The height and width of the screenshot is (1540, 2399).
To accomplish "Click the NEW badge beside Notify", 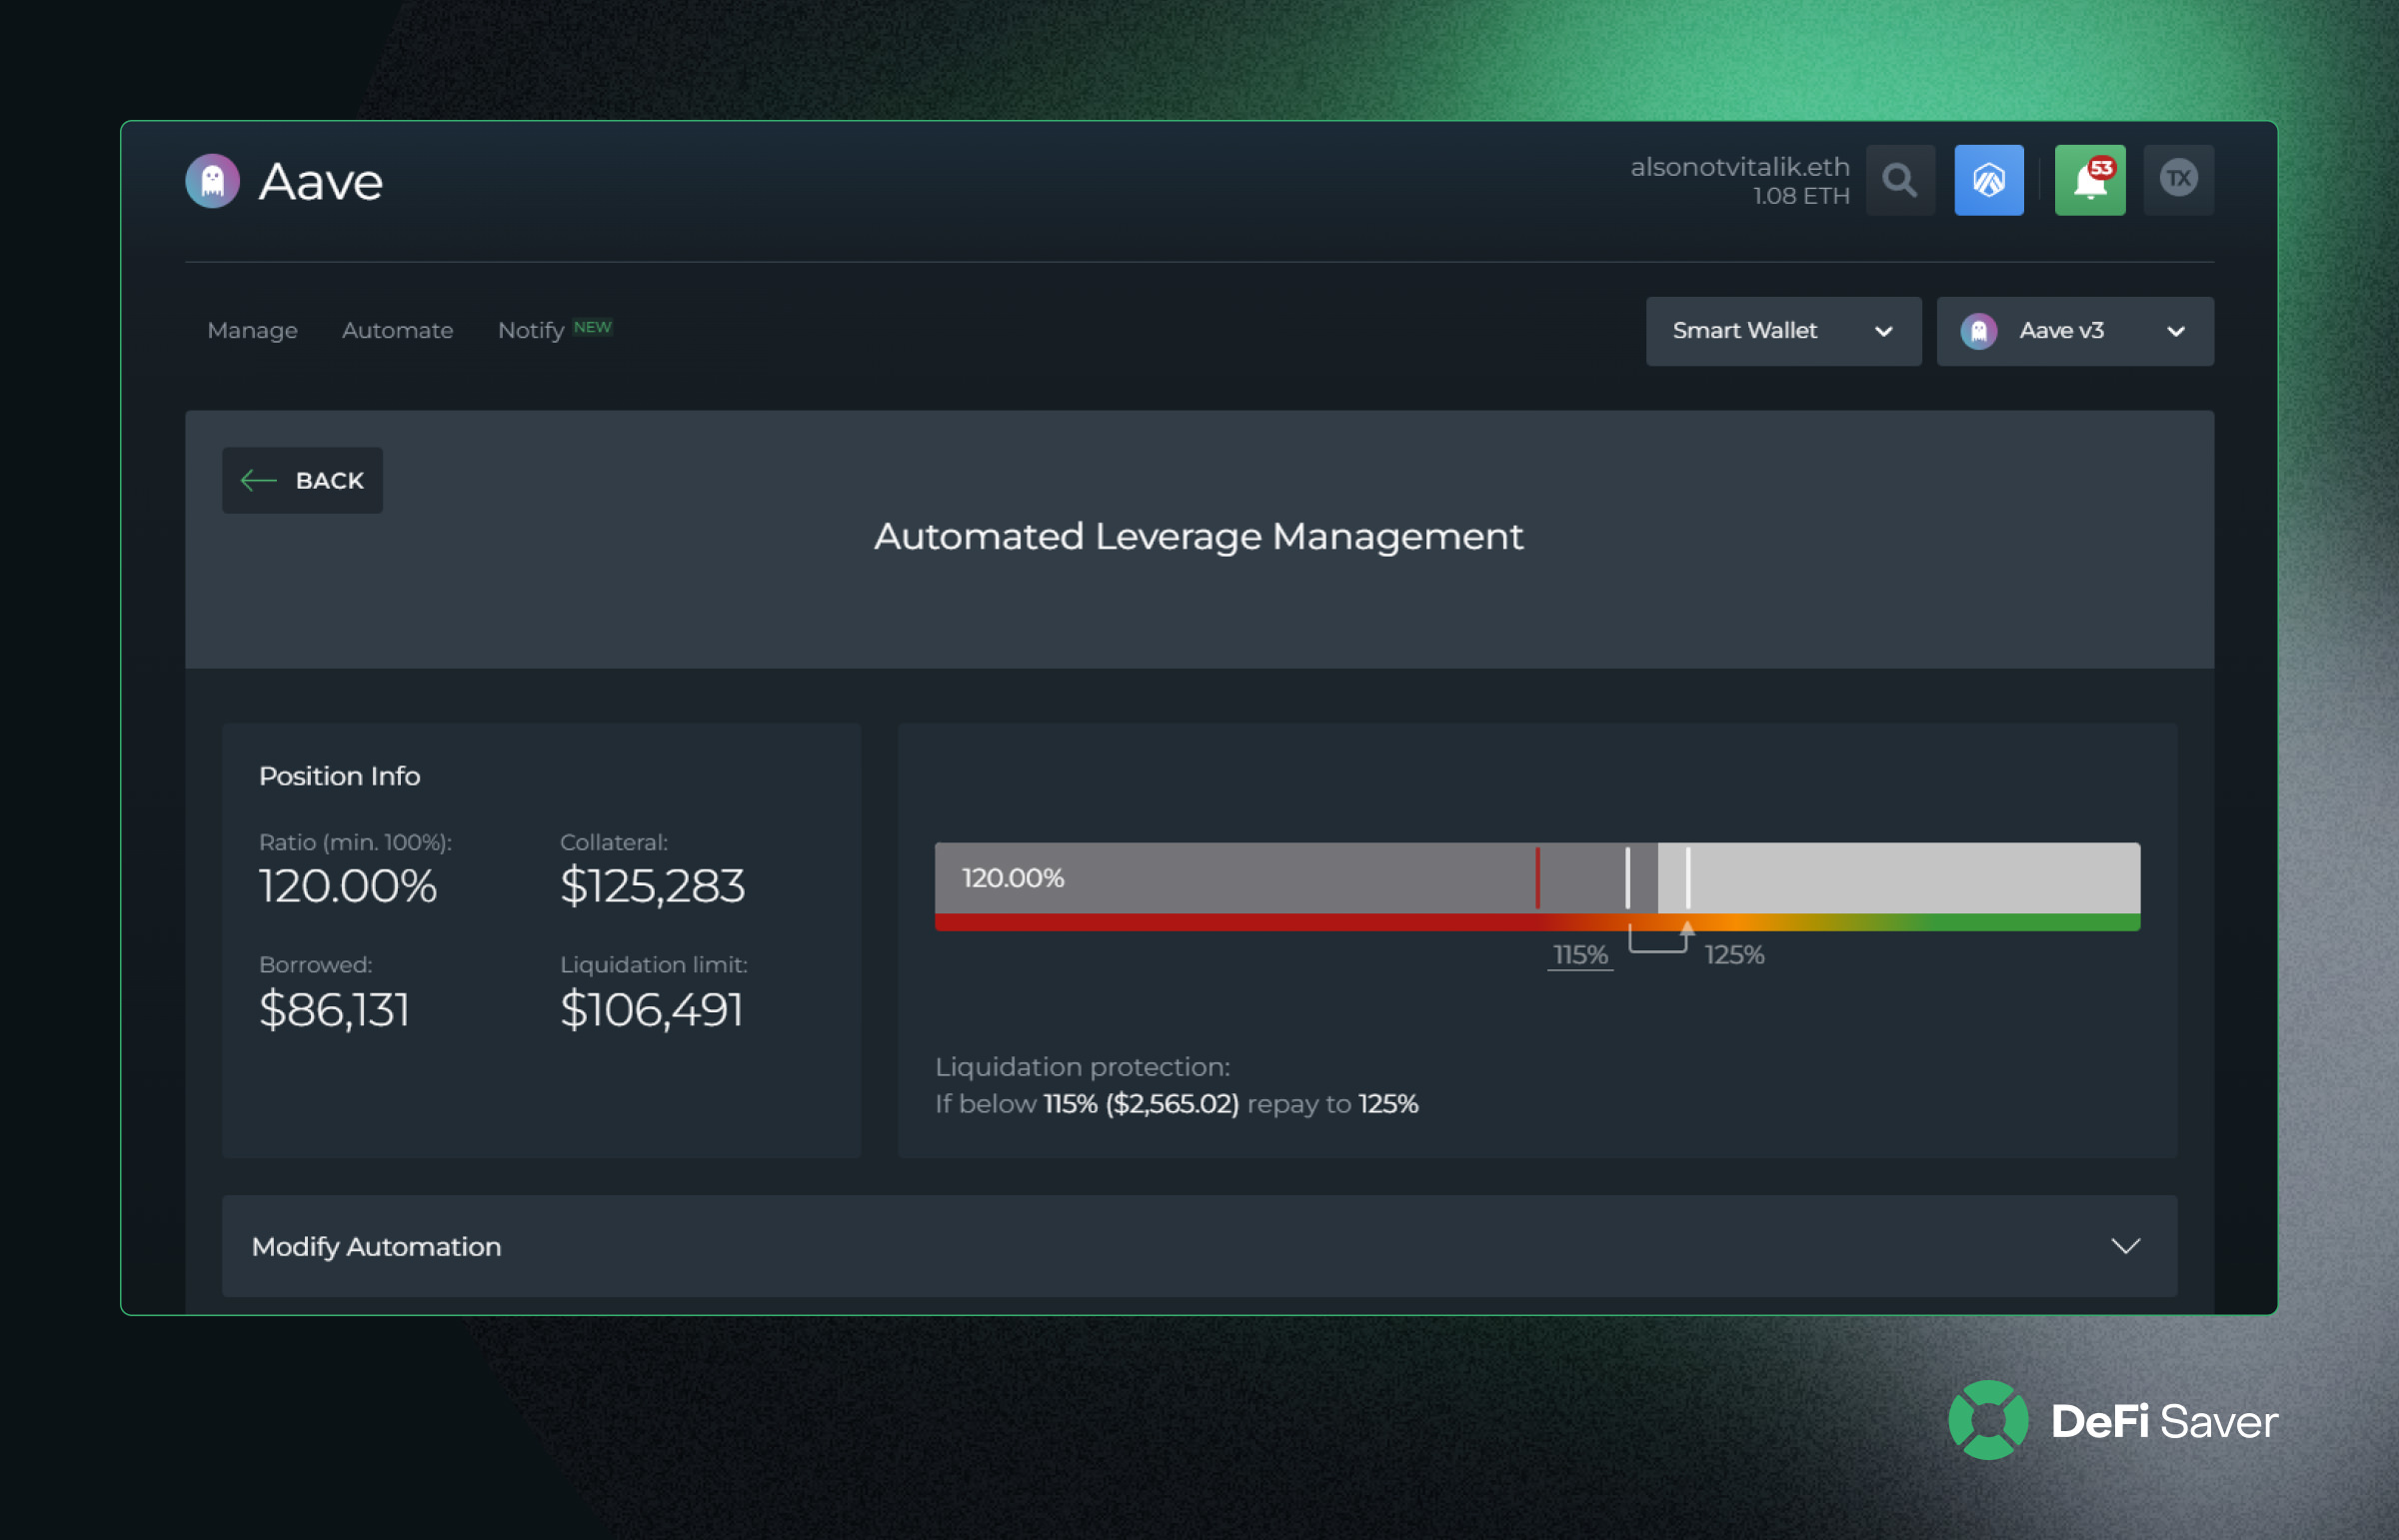I will click(592, 327).
